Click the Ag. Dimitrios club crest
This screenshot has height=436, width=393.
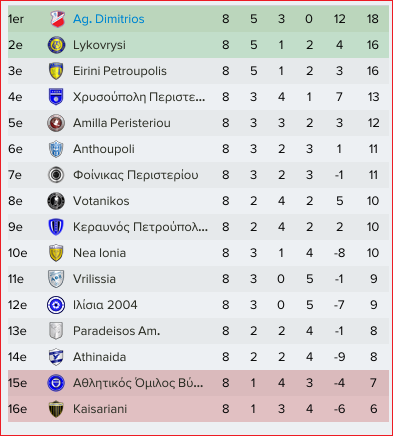pos(56,19)
